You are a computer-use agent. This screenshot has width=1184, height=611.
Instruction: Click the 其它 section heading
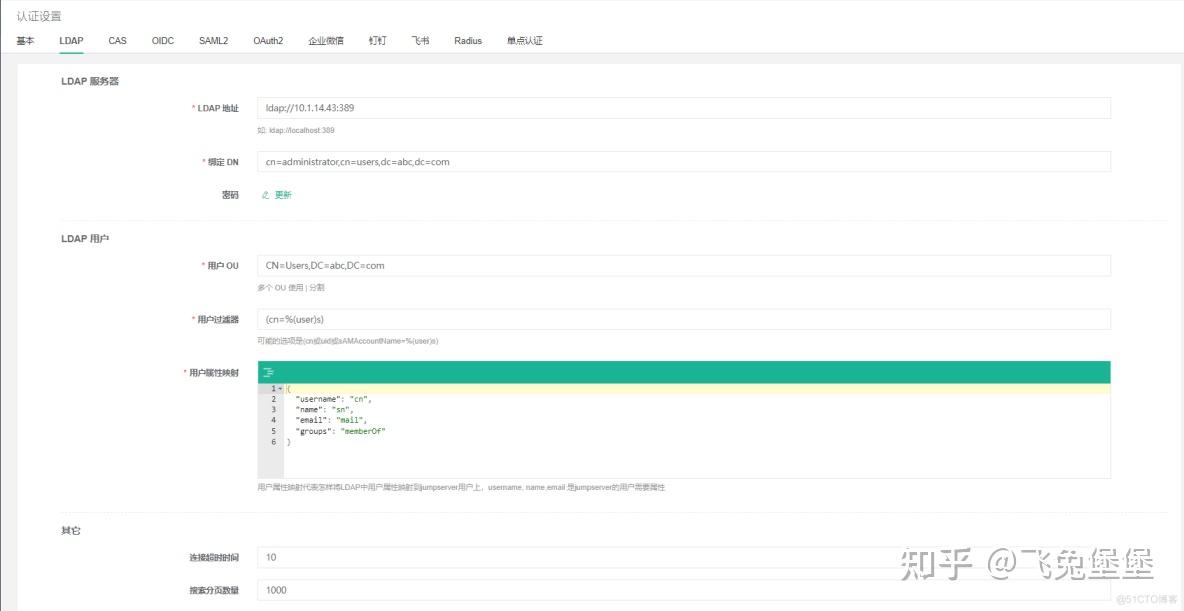(70, 531)
